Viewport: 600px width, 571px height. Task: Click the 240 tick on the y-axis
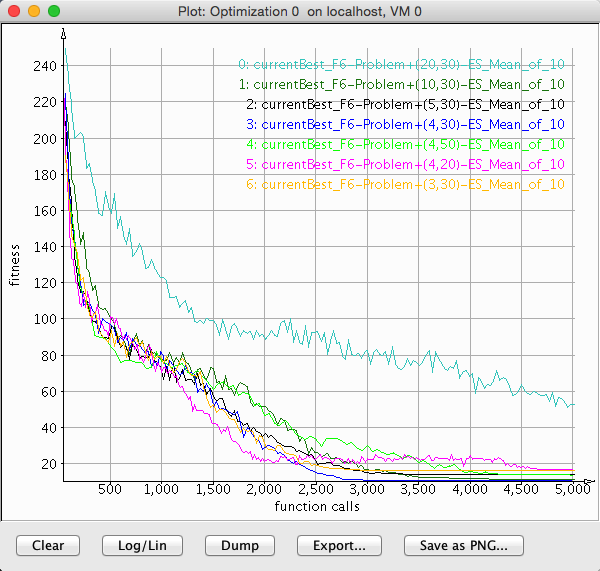click(x=43, y=66)
